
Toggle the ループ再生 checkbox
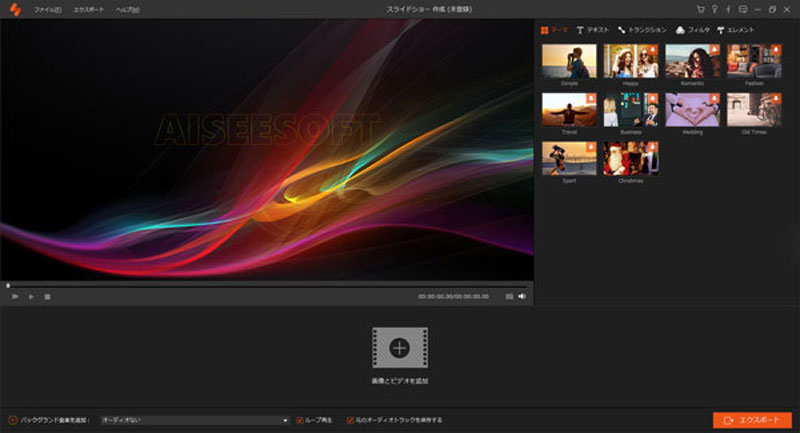(300, 420)
